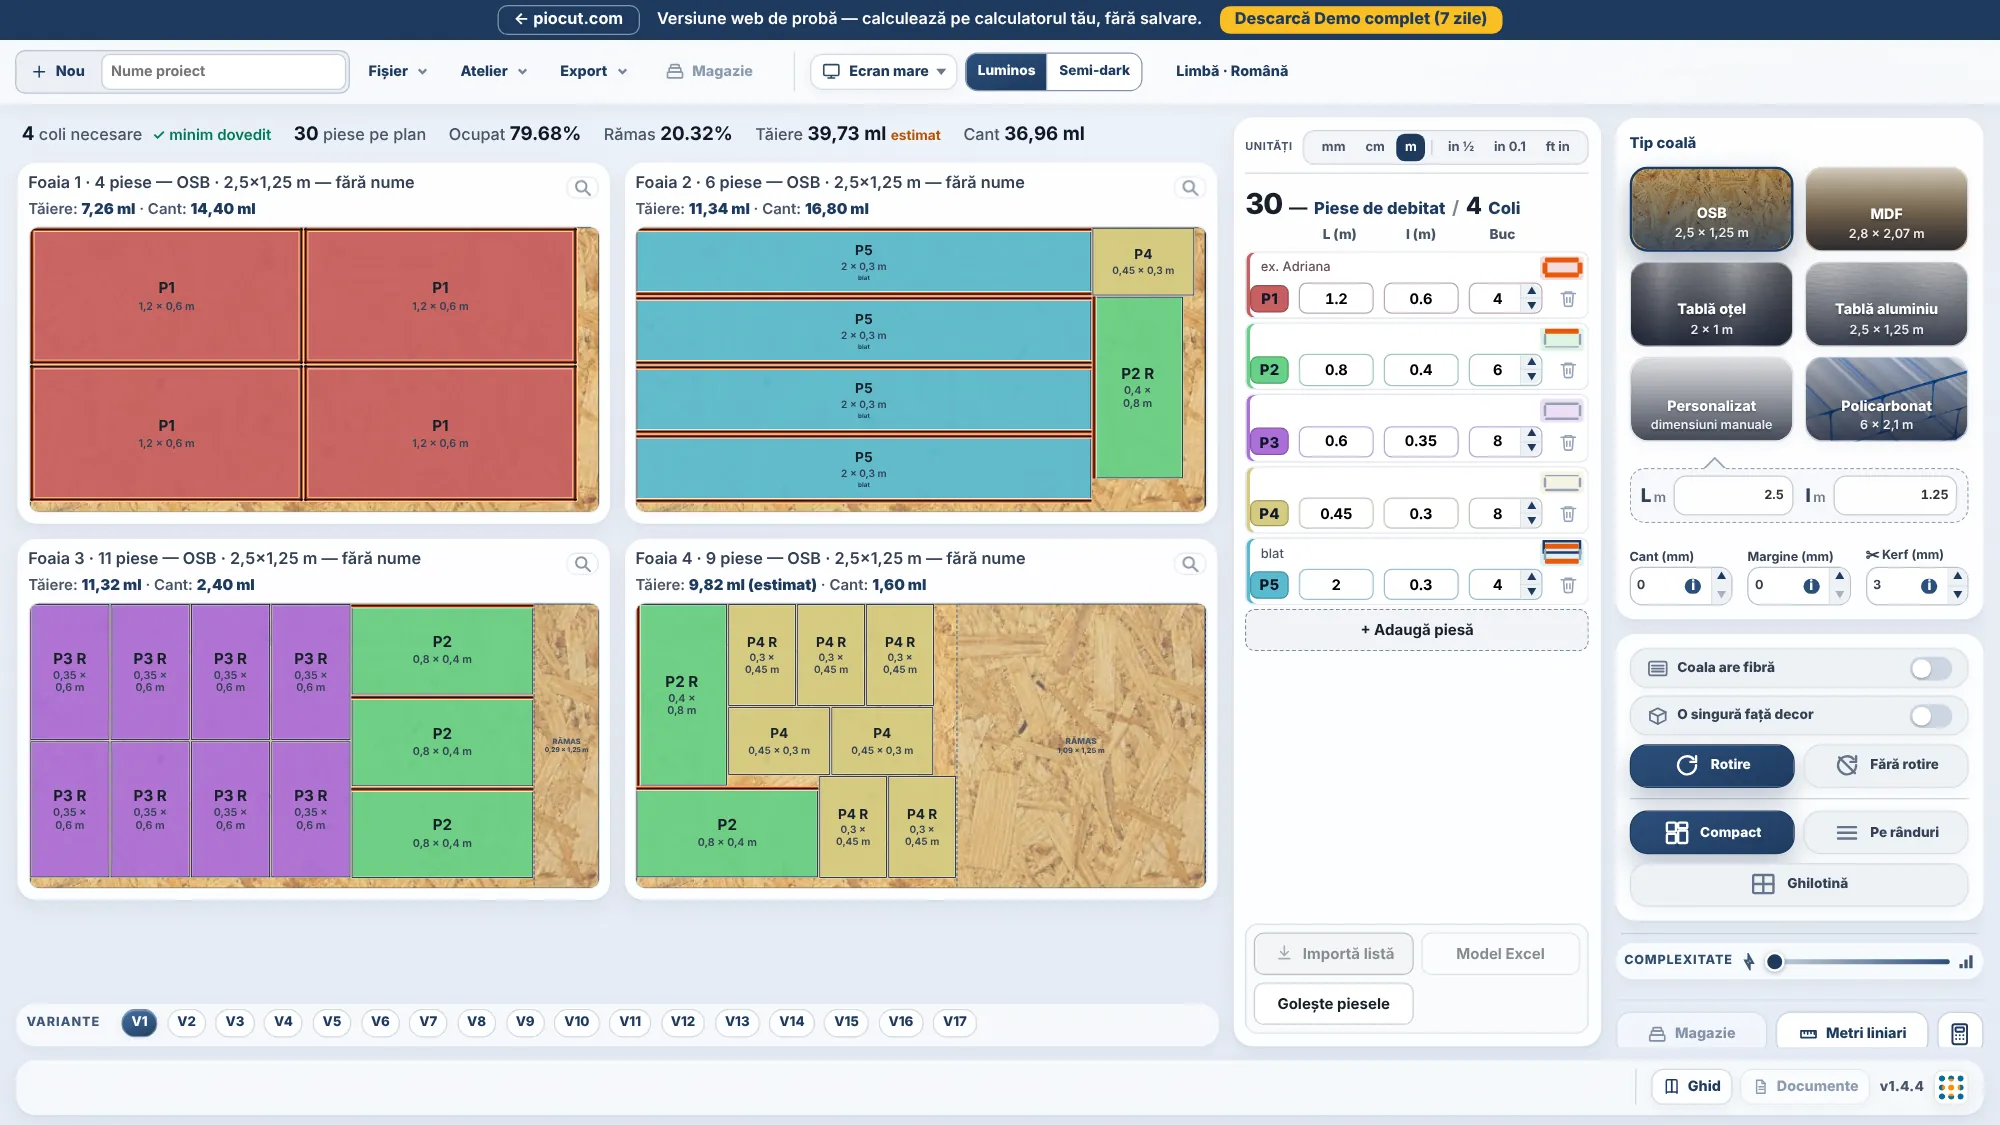The height and width of the screenshot is (1125, 2000).
Task: Delete piece P3 with trash icon
Action: click(x=1568, y=442)
